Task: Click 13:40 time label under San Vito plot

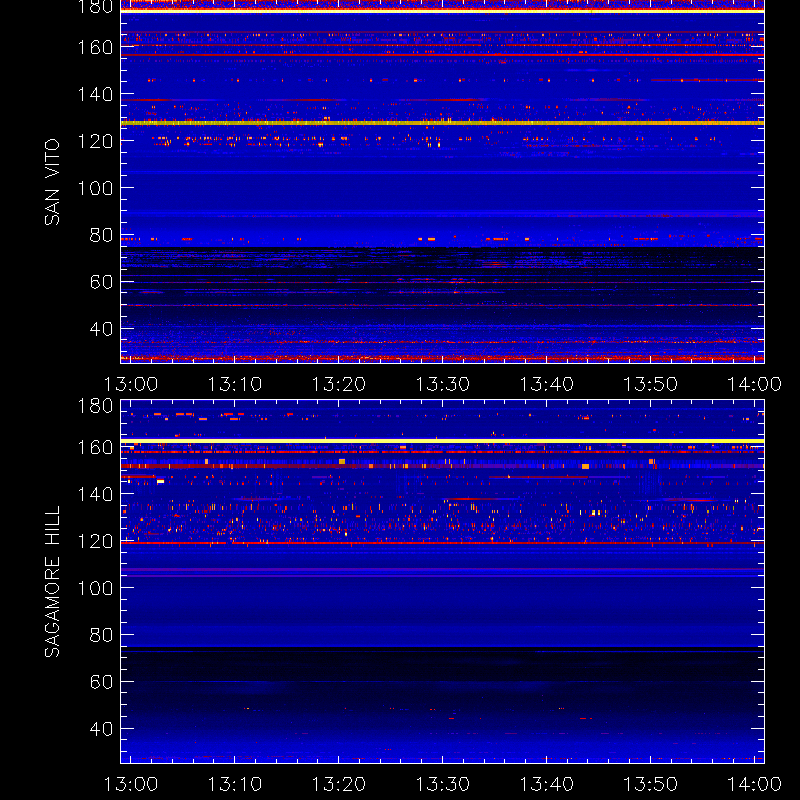Action: pyautogui.click(x=546, y=384)
